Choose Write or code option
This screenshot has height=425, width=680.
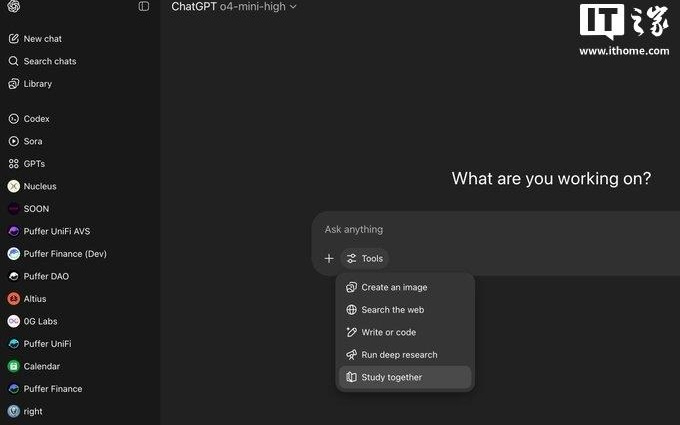tap(405, 332)
